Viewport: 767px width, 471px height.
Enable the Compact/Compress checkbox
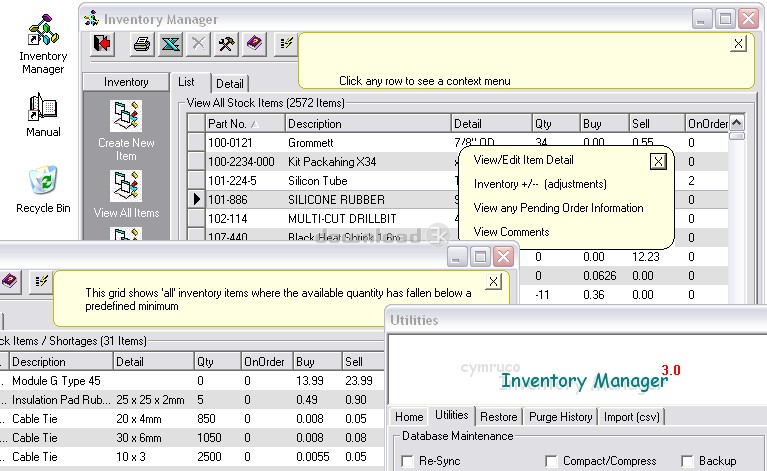tap(551, 461)
